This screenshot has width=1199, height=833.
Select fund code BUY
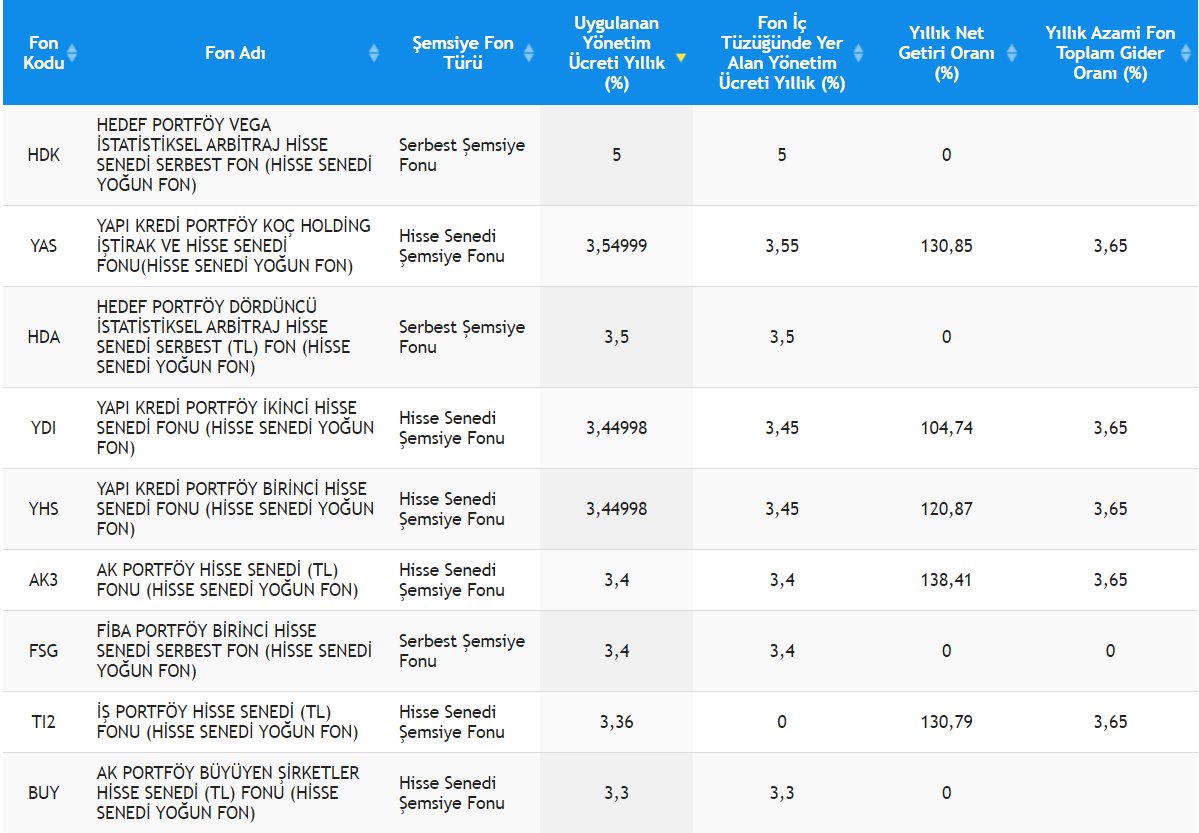pyautogui.click(x=44, y=793)
